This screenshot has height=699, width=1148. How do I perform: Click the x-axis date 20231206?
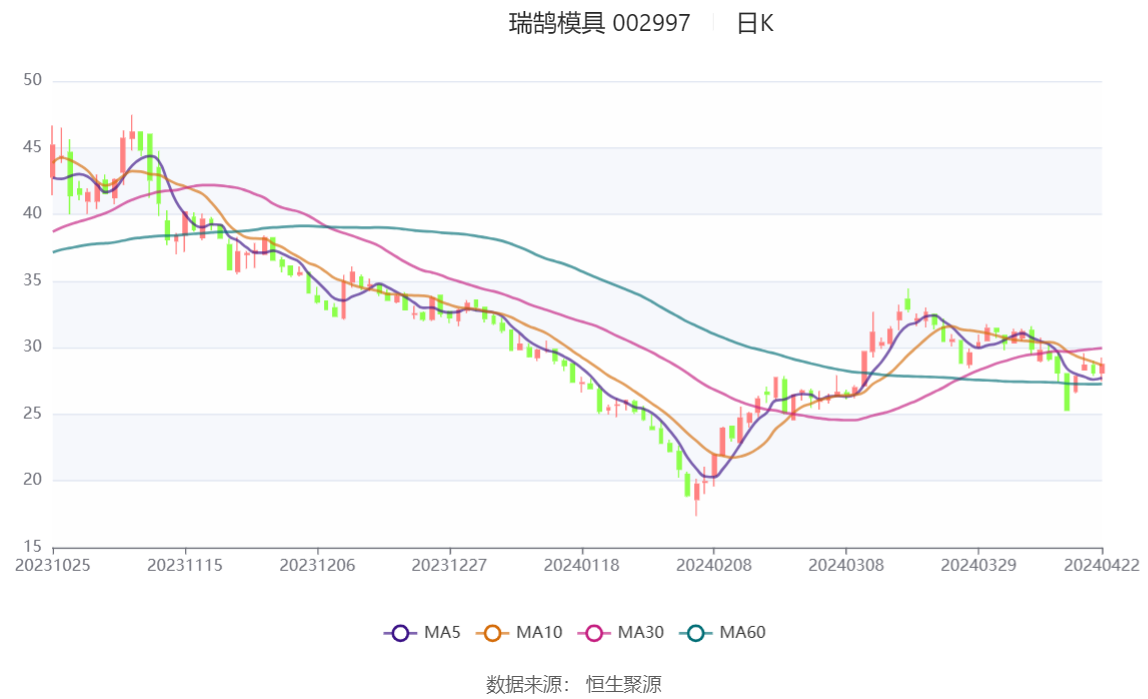click(317, 566)
